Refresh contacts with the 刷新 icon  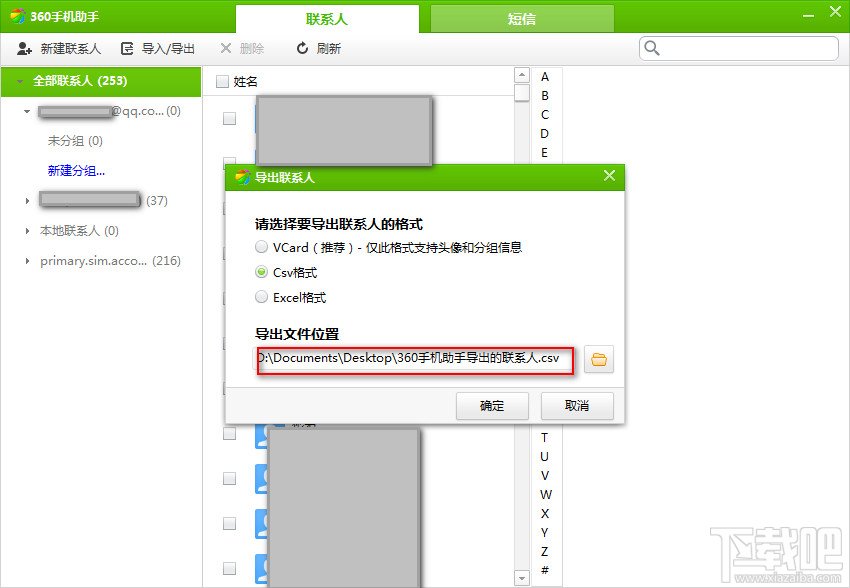(300, 47)
